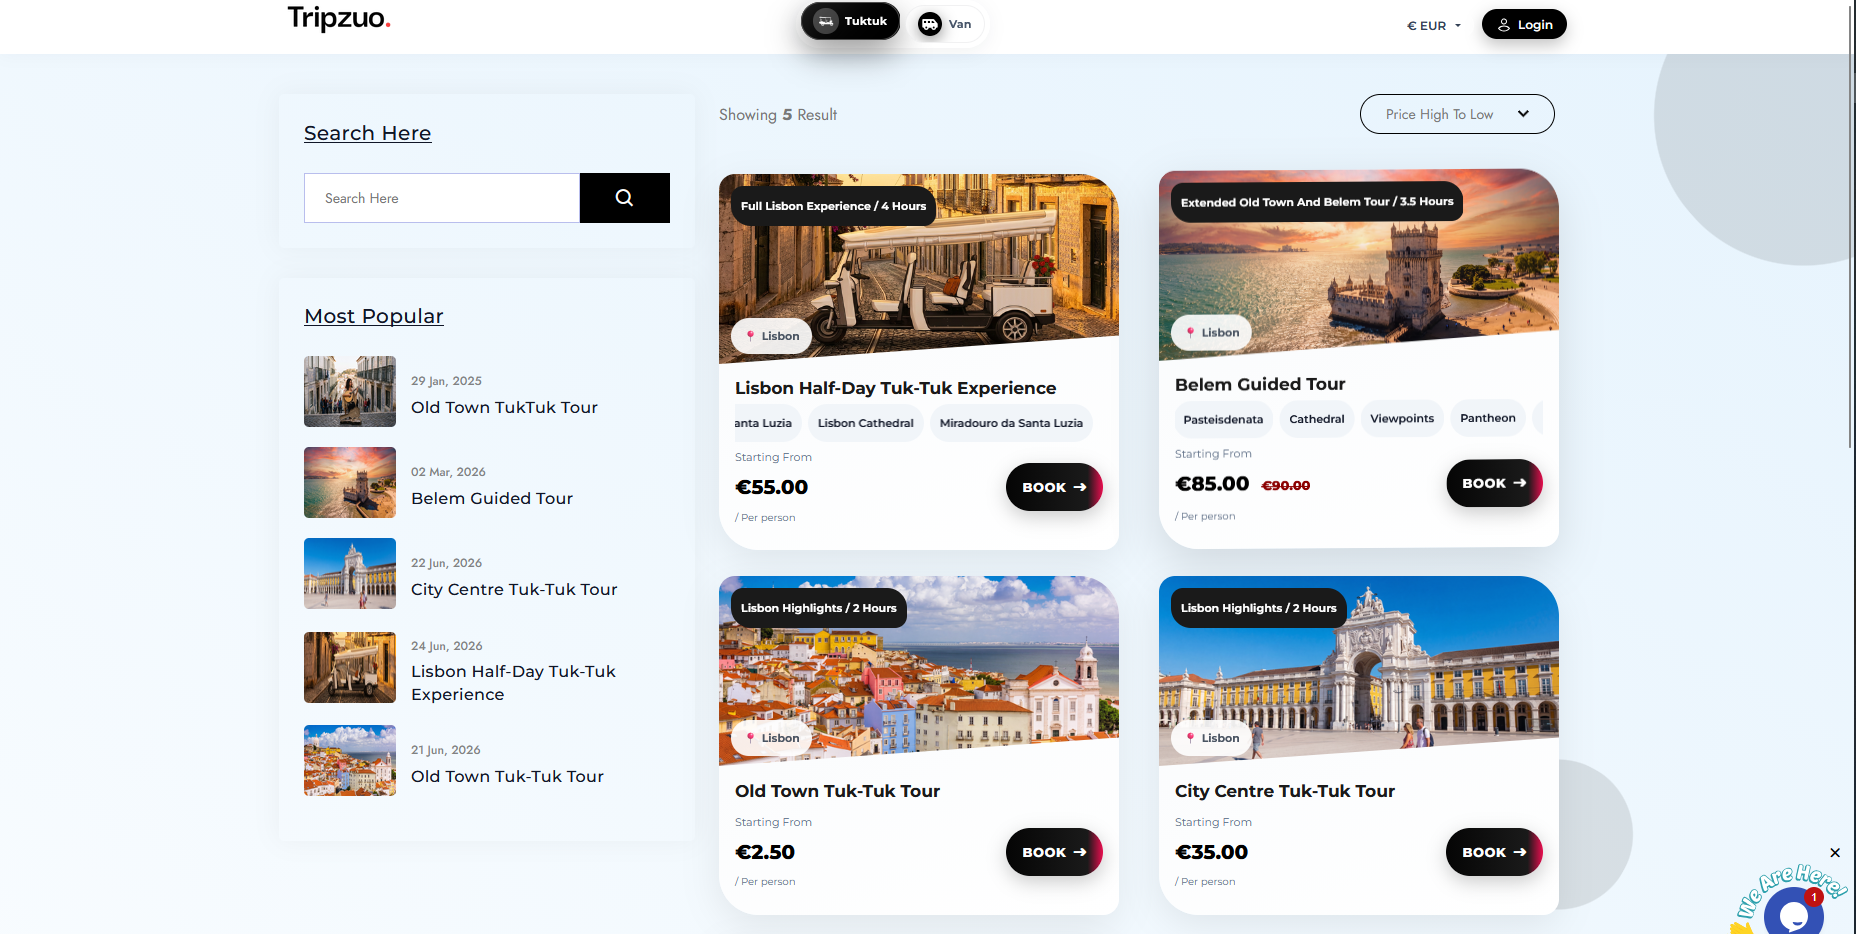Image resolution: width=1856 pixels, height=934 pixels.
Task: Click Lisbon location tag on City Centre card
Action: coord(1211,738)
